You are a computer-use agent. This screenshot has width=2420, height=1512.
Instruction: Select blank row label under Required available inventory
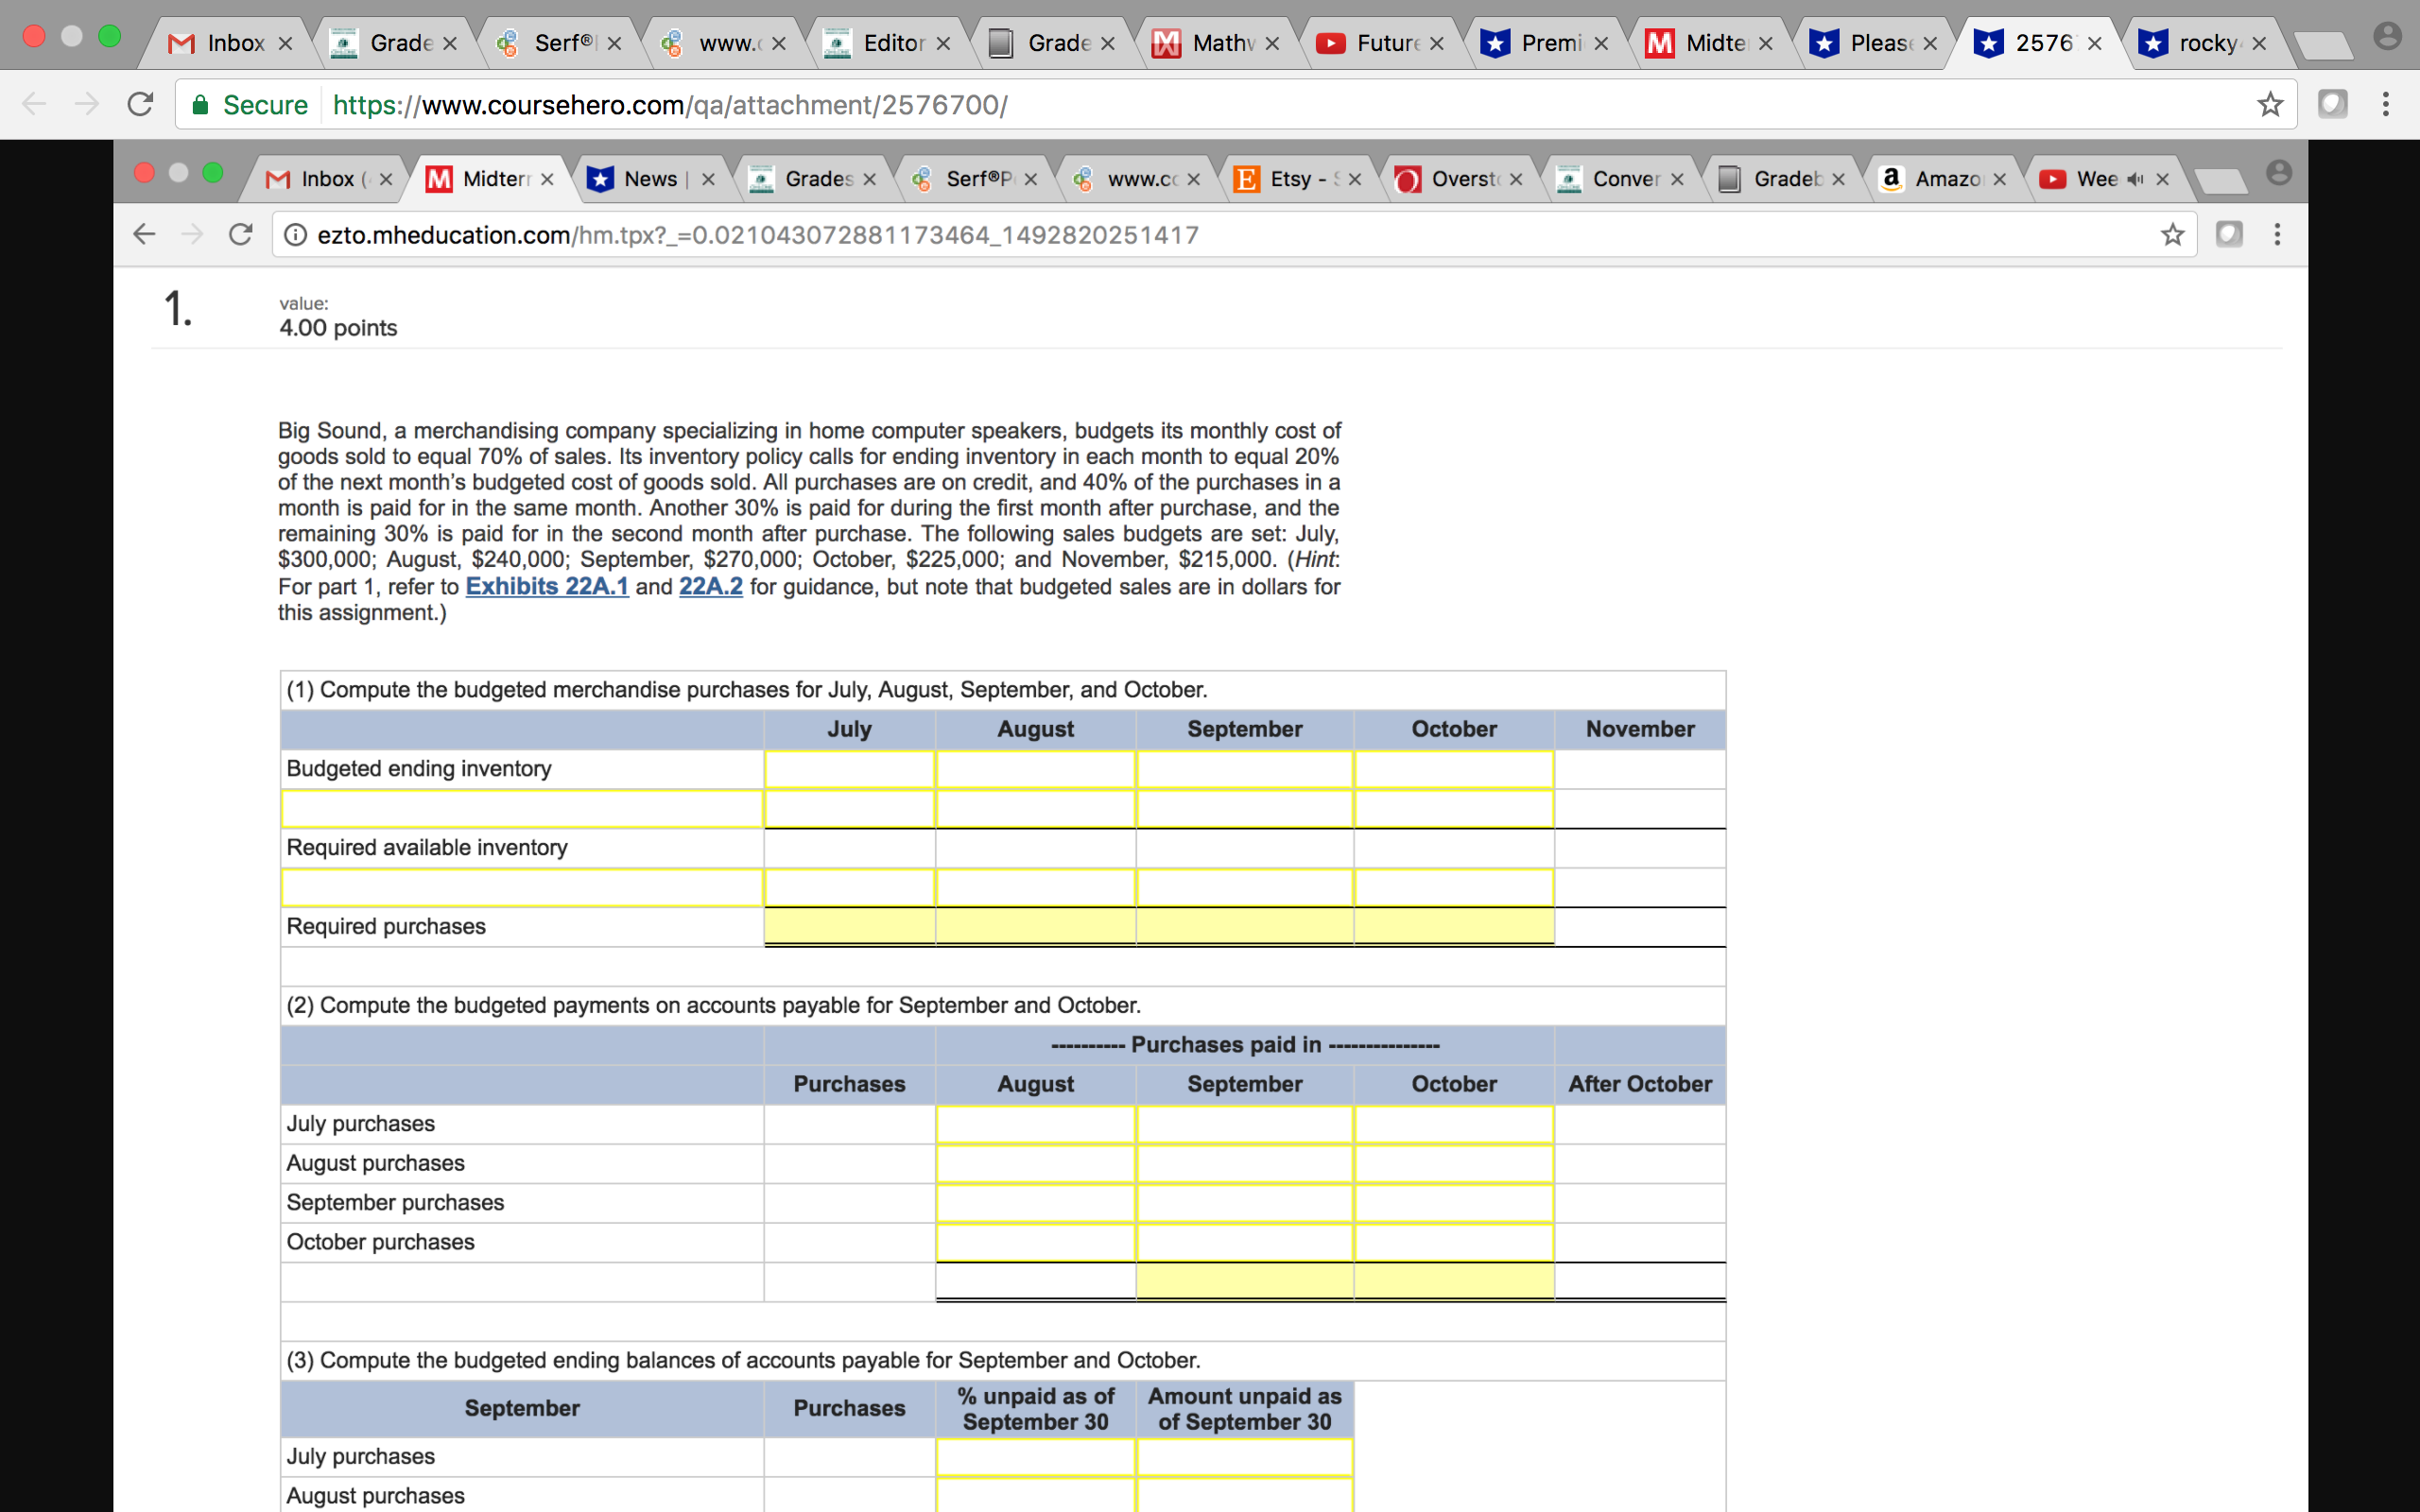pos(522,887)
